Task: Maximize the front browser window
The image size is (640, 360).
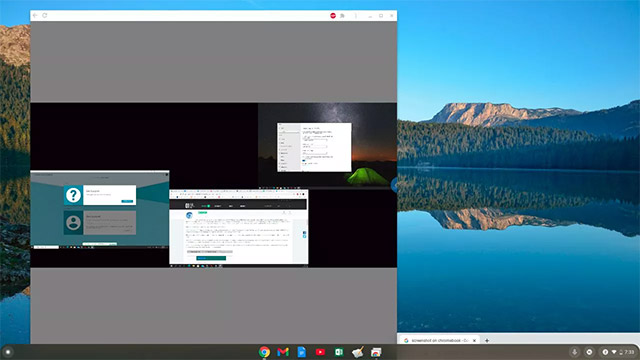Action: pyautogui.click(x=381, y=16)
